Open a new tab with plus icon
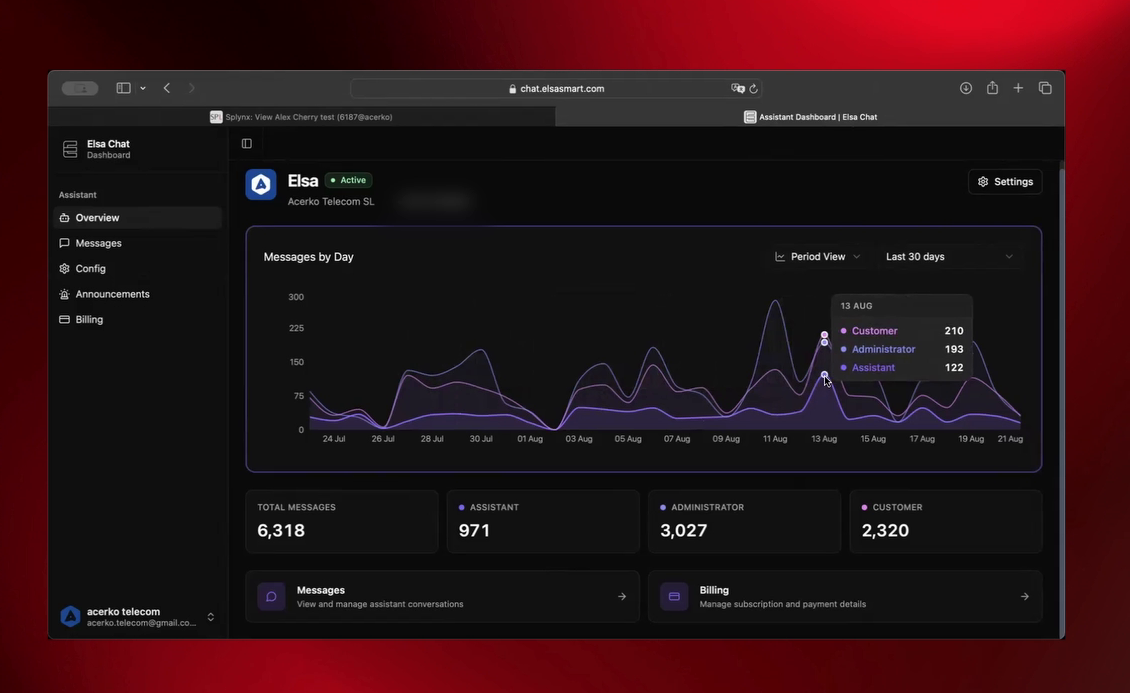 (1018, 88)
